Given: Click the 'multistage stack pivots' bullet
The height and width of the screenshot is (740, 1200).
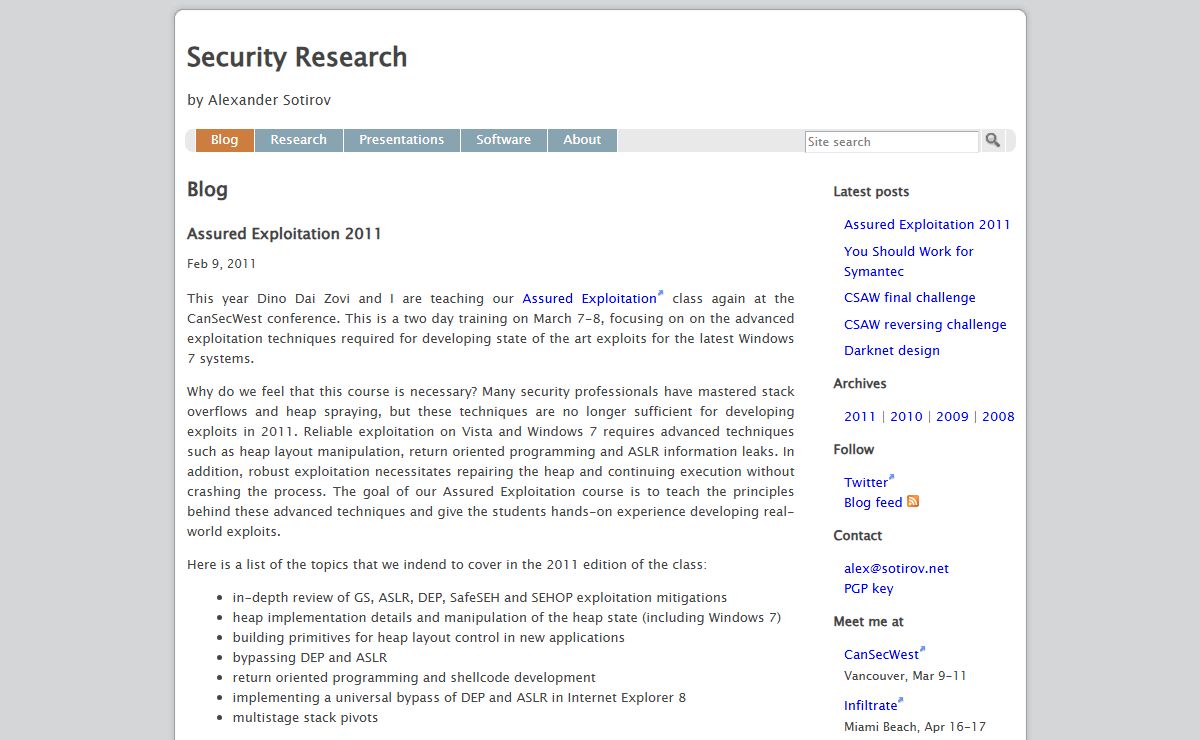Looking at the screenshot, I should [x=306, y=718].
